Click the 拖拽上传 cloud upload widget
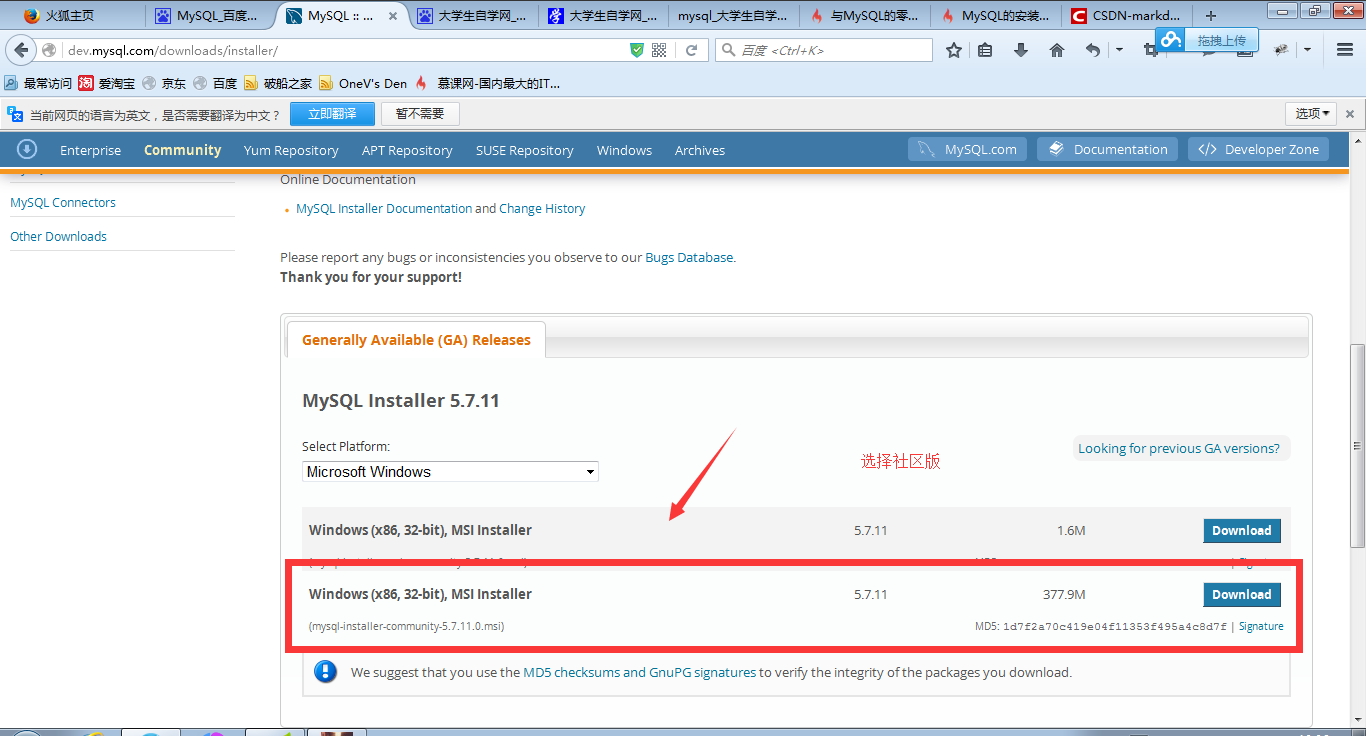1366x736 pixels. [1207, 40]
